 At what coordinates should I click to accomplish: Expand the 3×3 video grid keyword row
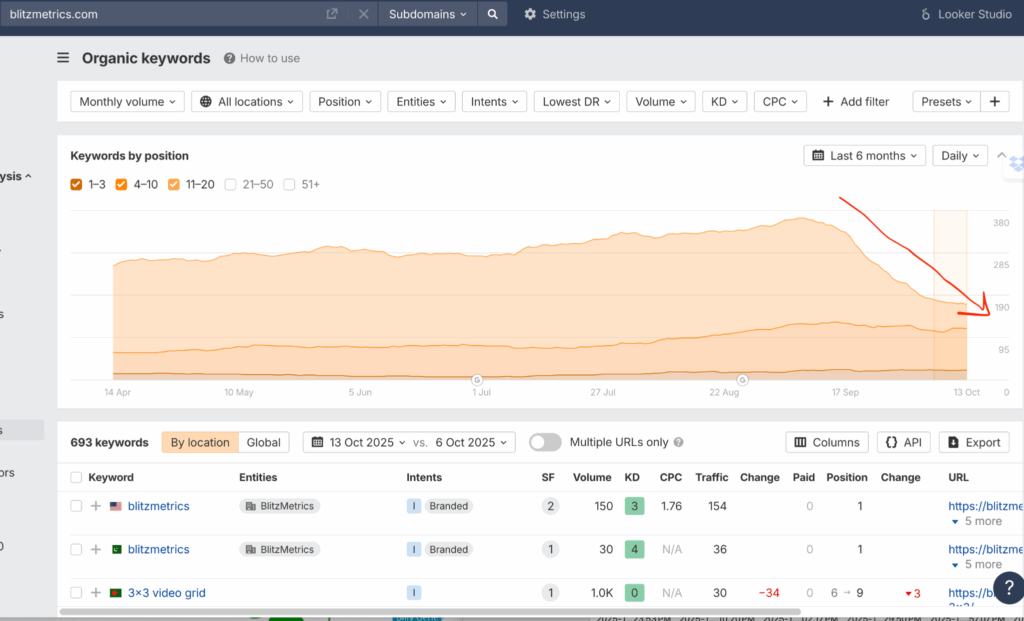[96, 593]
